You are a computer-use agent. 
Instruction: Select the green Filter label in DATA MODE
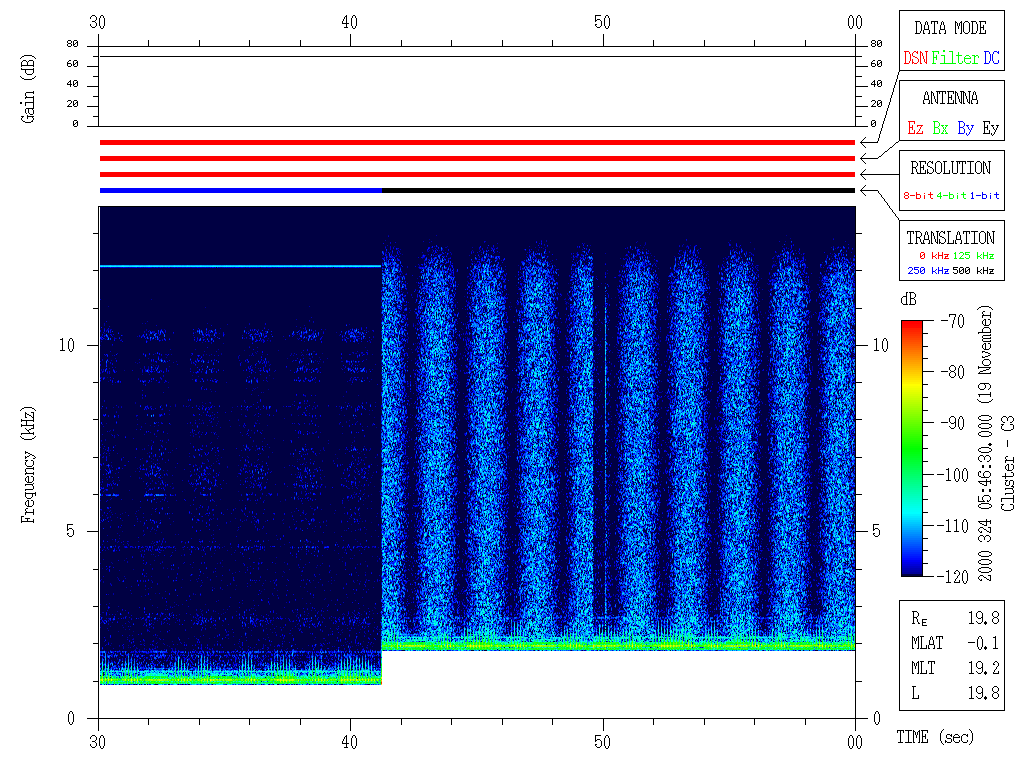(x=955, y=59)
